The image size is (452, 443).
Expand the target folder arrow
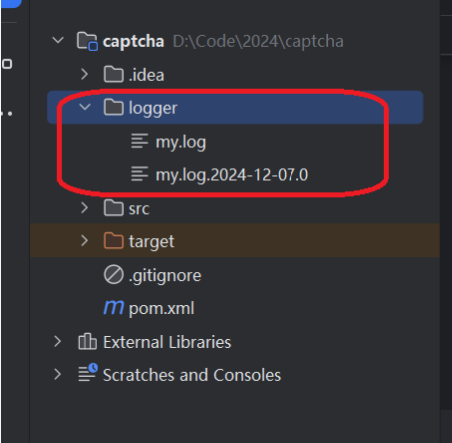pyautogui.click(x=85, y=241)
